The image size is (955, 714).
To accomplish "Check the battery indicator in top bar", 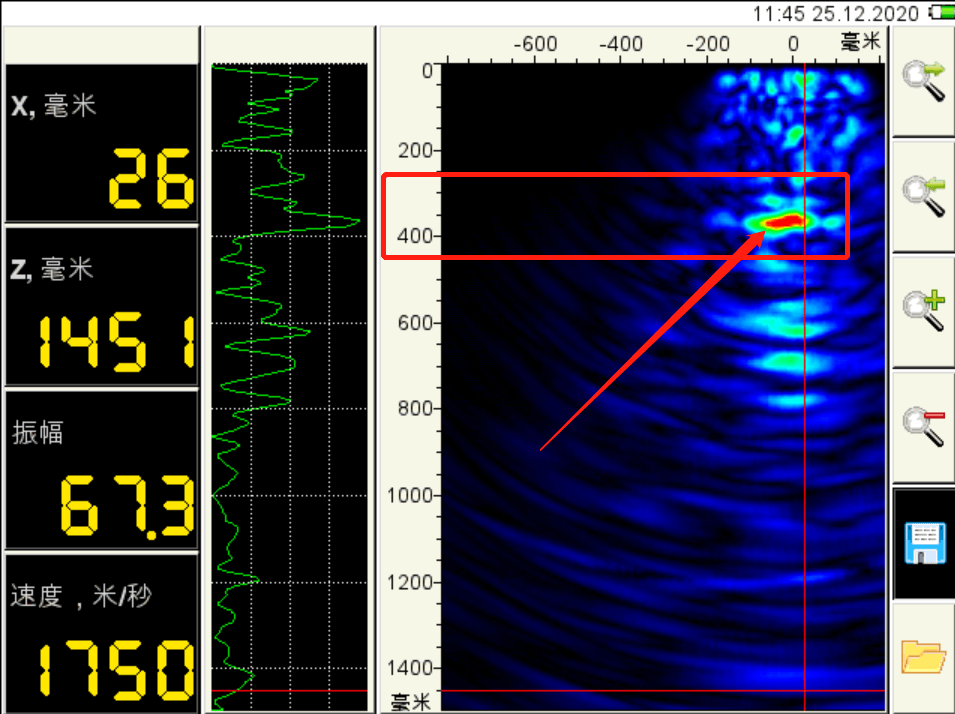I will 940,13.
